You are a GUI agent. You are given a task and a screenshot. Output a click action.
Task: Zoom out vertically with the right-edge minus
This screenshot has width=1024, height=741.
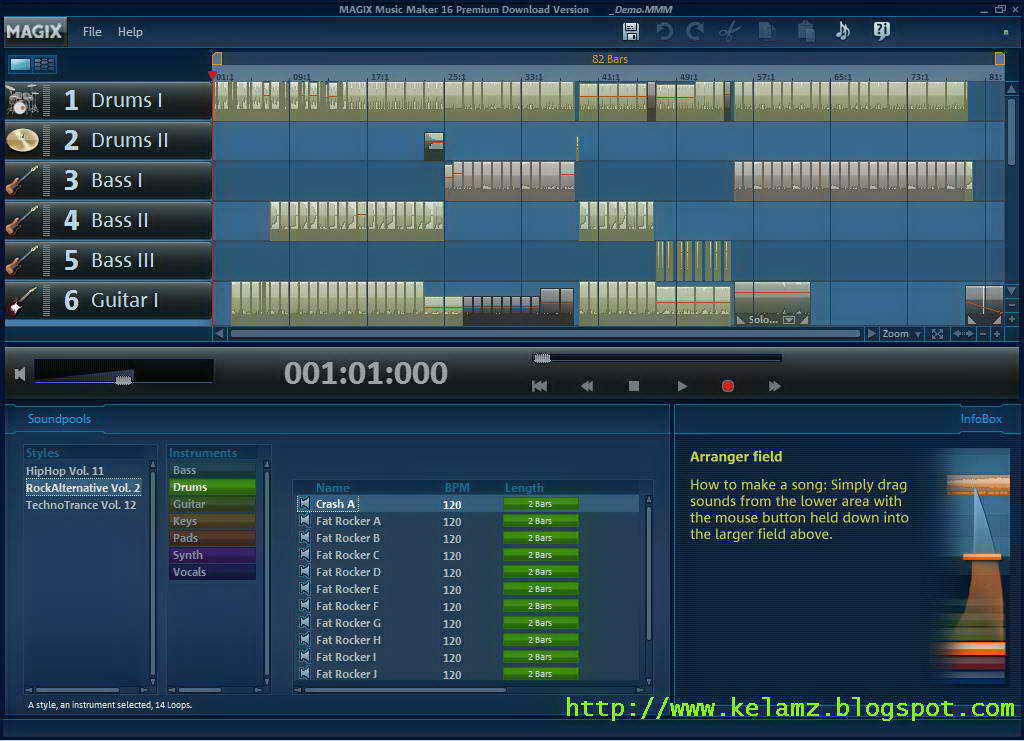1012,305
